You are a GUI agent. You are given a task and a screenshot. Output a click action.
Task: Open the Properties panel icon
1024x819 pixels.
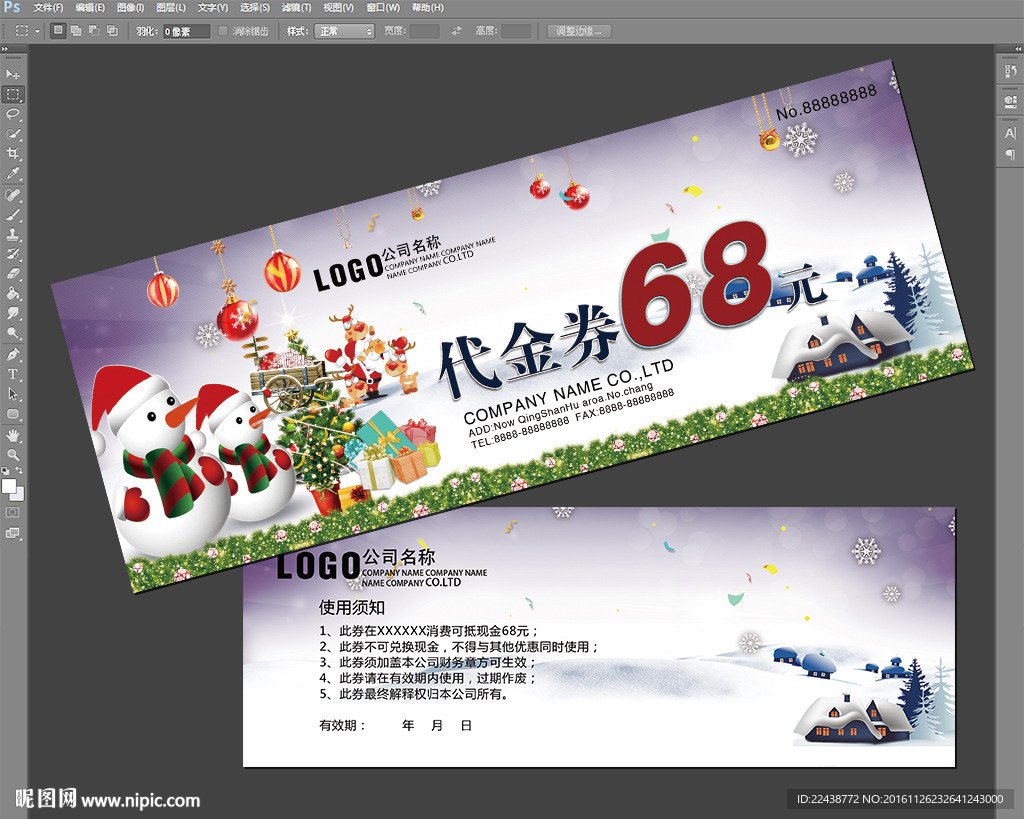pos(1010,101)
